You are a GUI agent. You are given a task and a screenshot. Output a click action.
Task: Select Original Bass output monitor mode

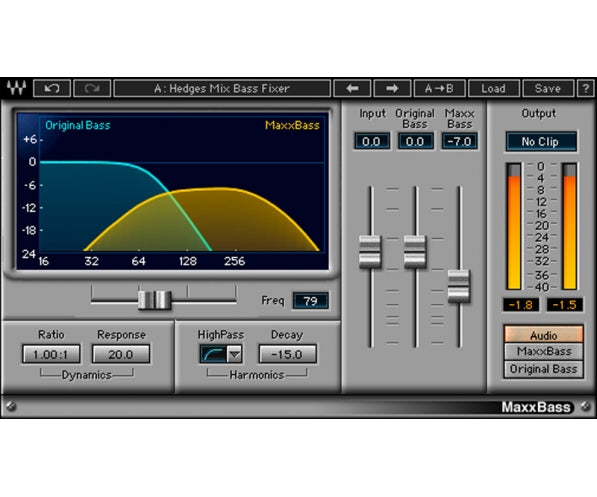pyautogui.click(x=544, y=369)
